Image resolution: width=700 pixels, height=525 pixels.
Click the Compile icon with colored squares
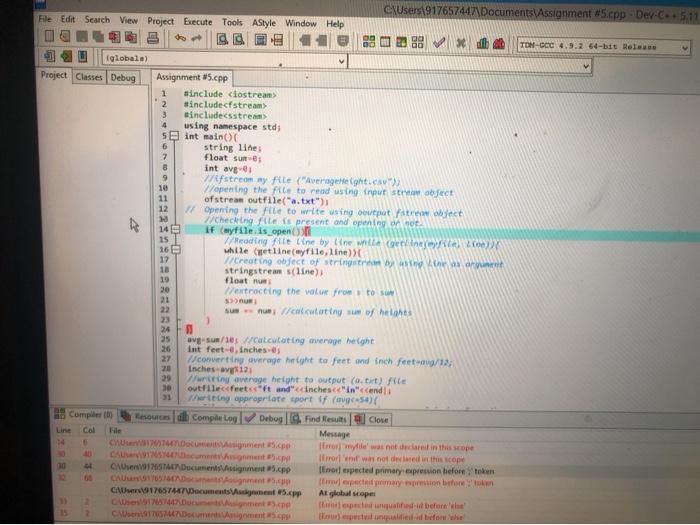click(x=369, y=42)
